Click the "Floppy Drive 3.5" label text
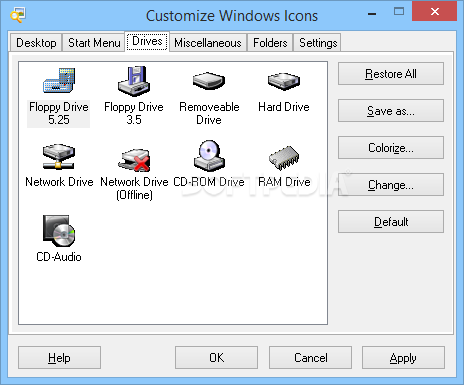Screen dimensions: 464x385 [x=134, y=113]
